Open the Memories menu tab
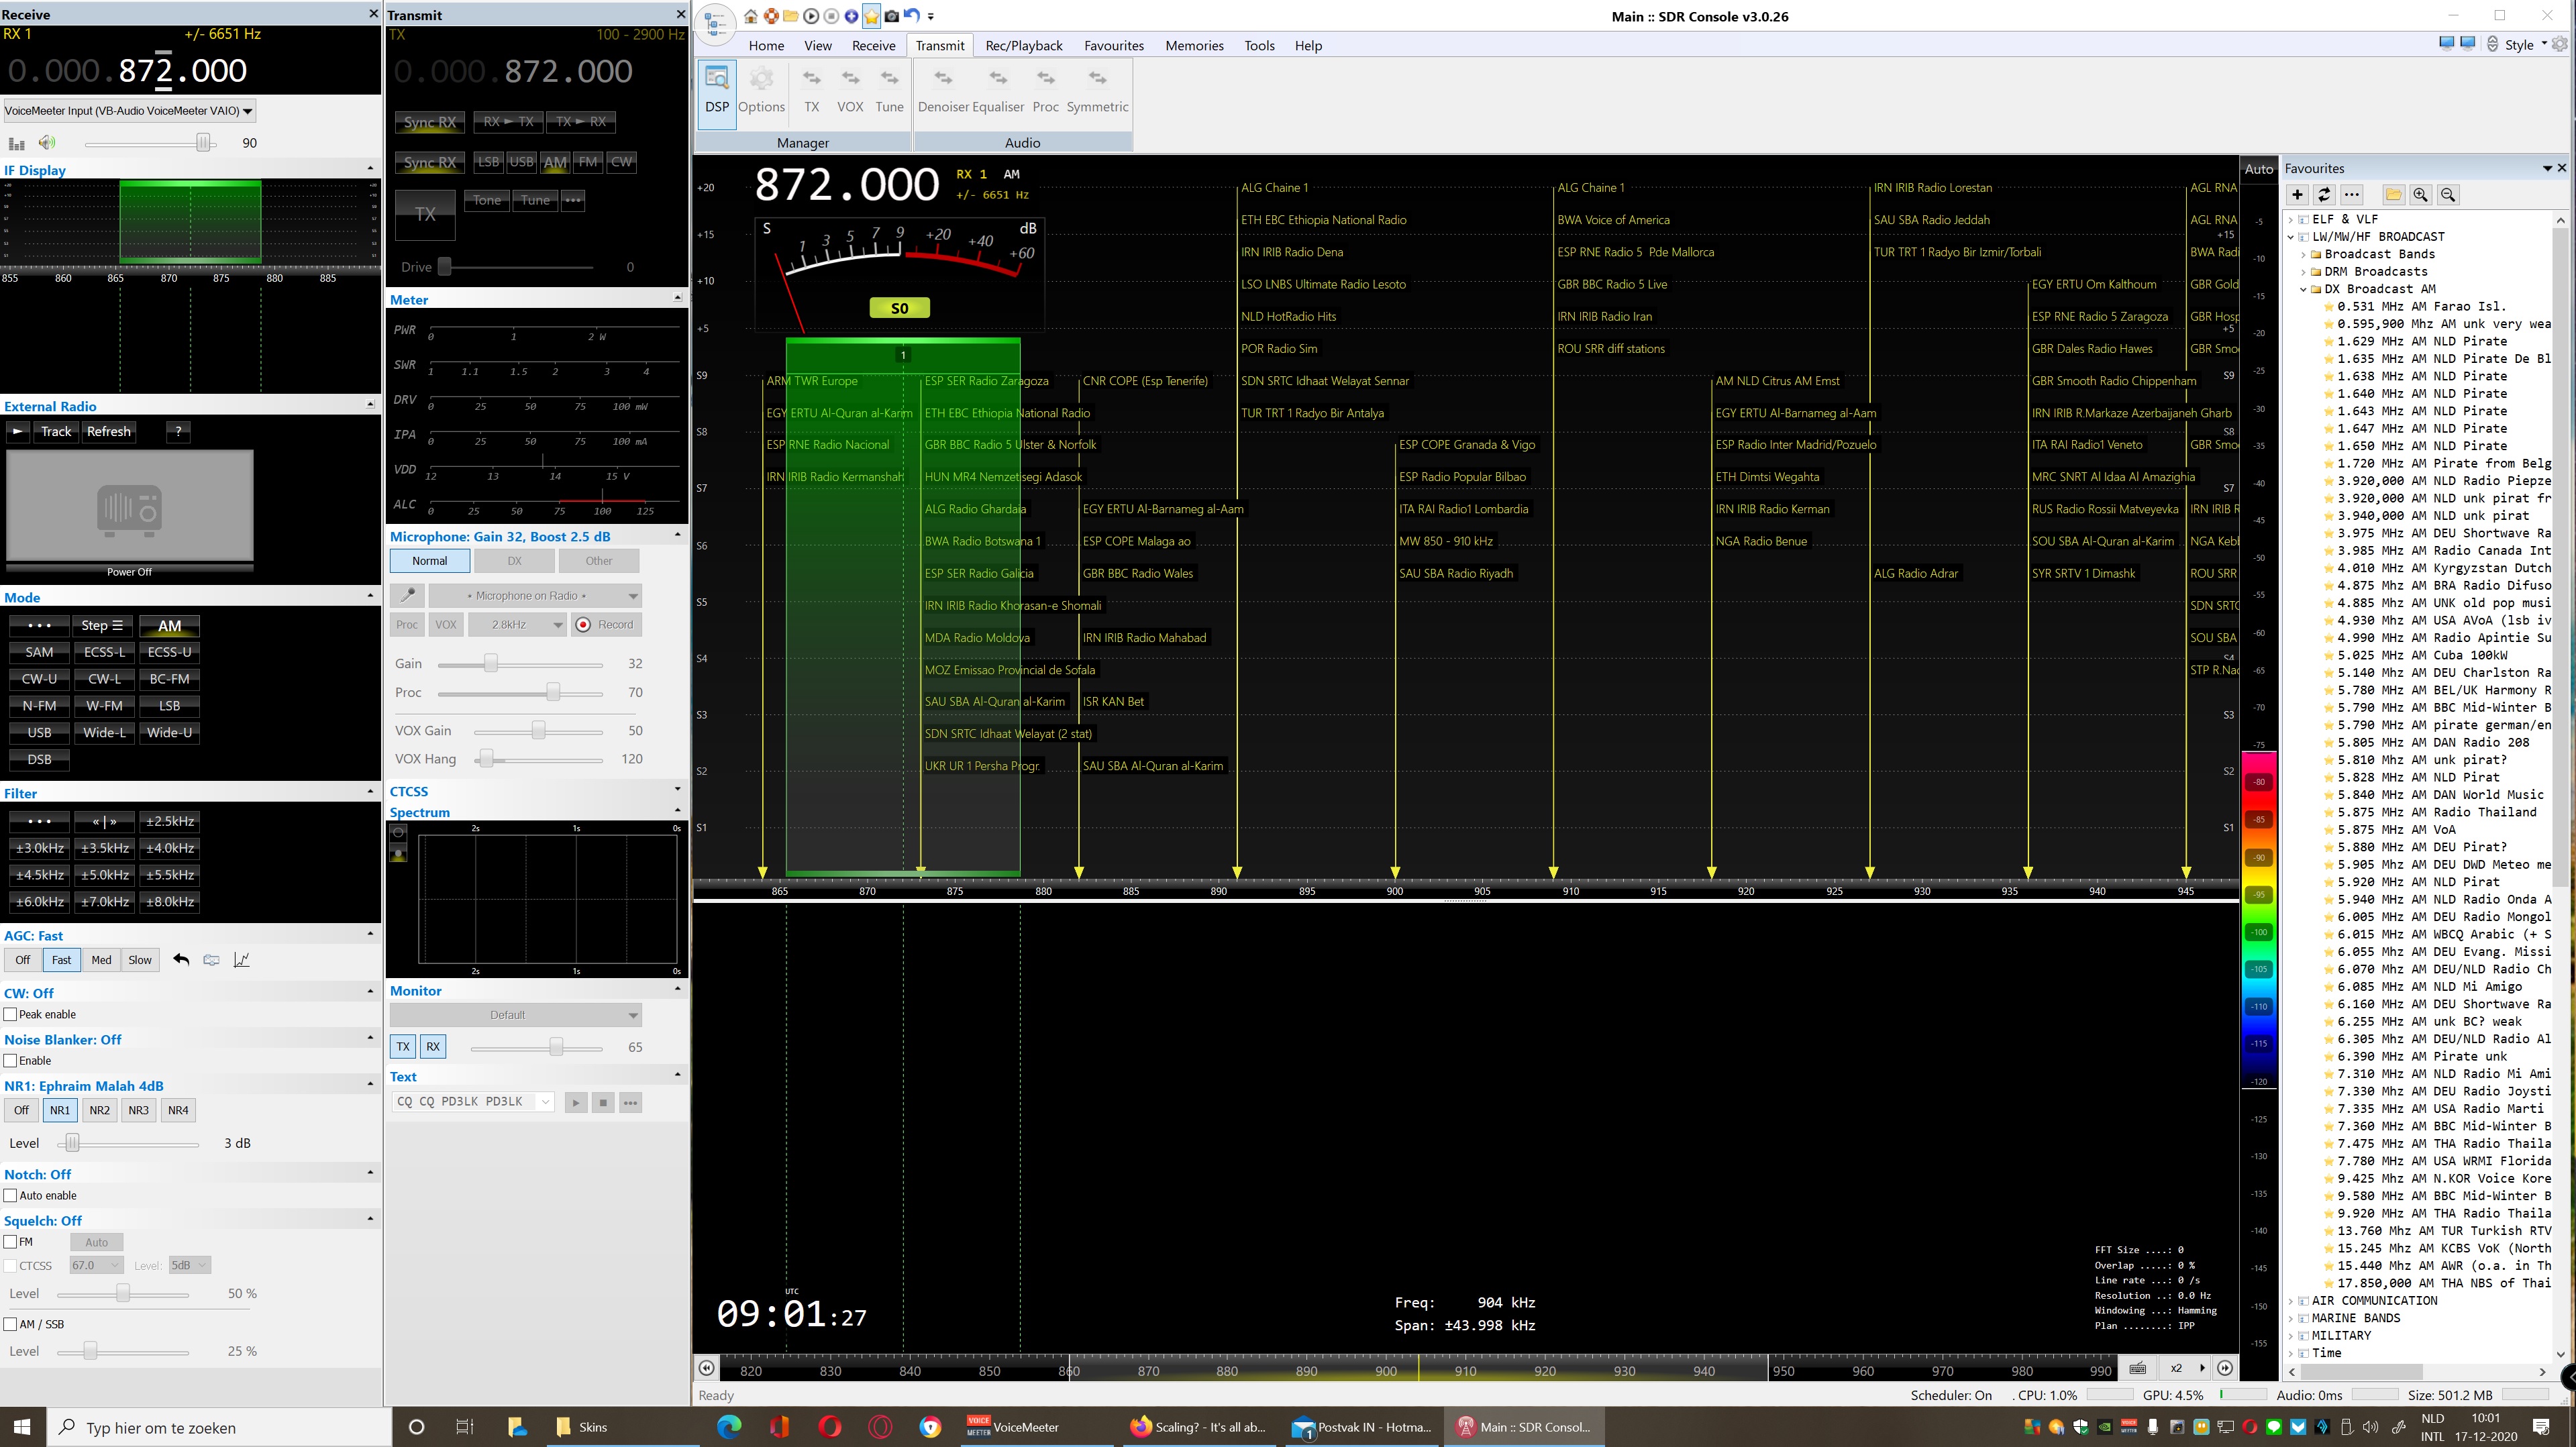 click(1194, 45)
